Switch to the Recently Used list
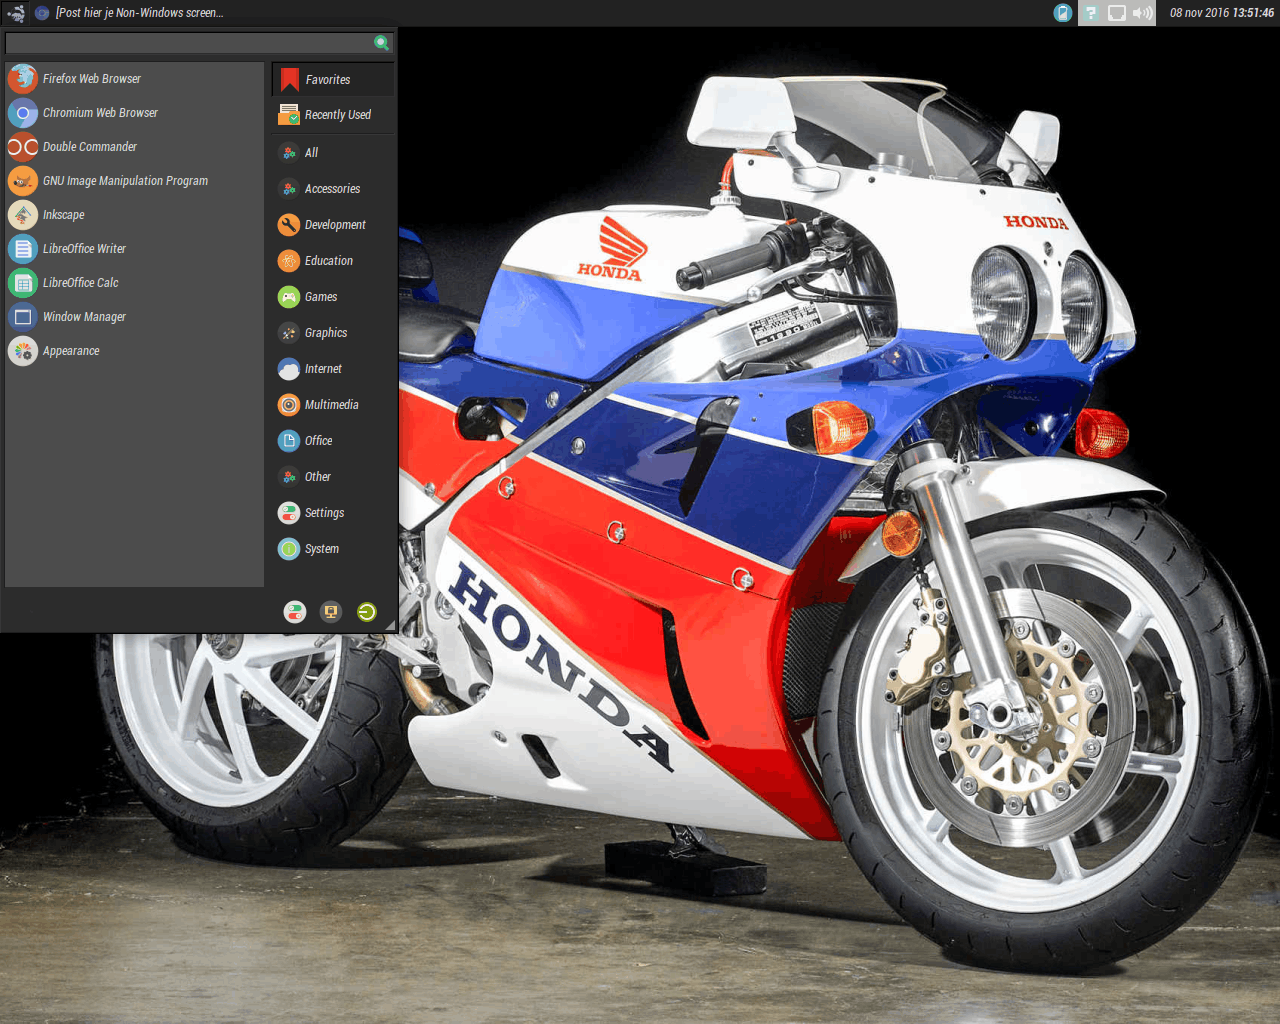The image size is (1280, 1024). click(333, 115)
